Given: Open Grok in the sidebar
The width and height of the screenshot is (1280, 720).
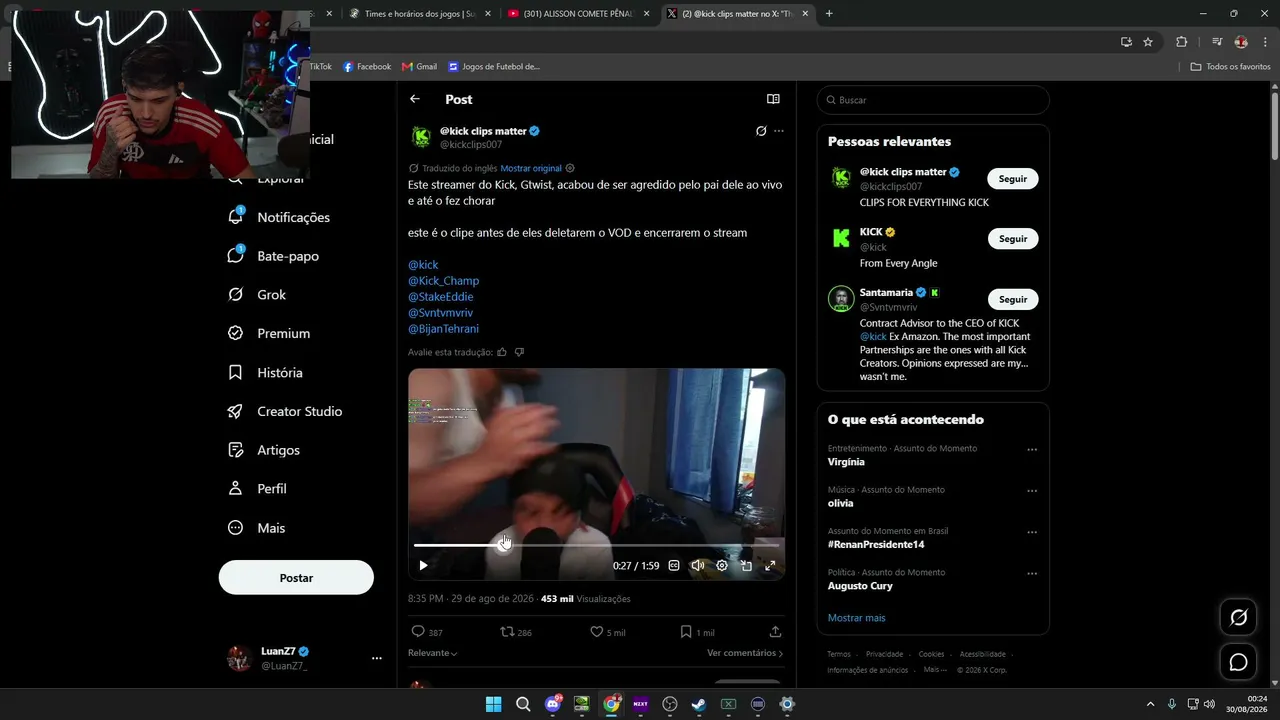Looking at the screenshot, I should point(257,295).
